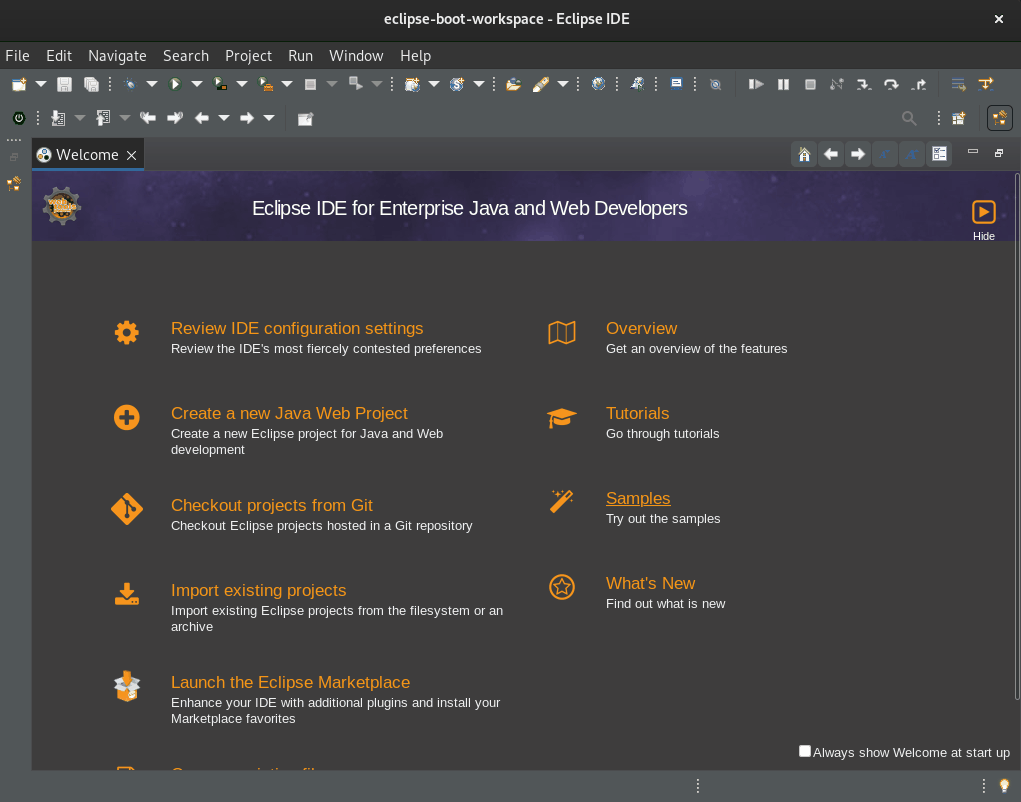Viewport: 1021px width, 802px height.
Task: Open the Navigate menu
Action: 117,56
